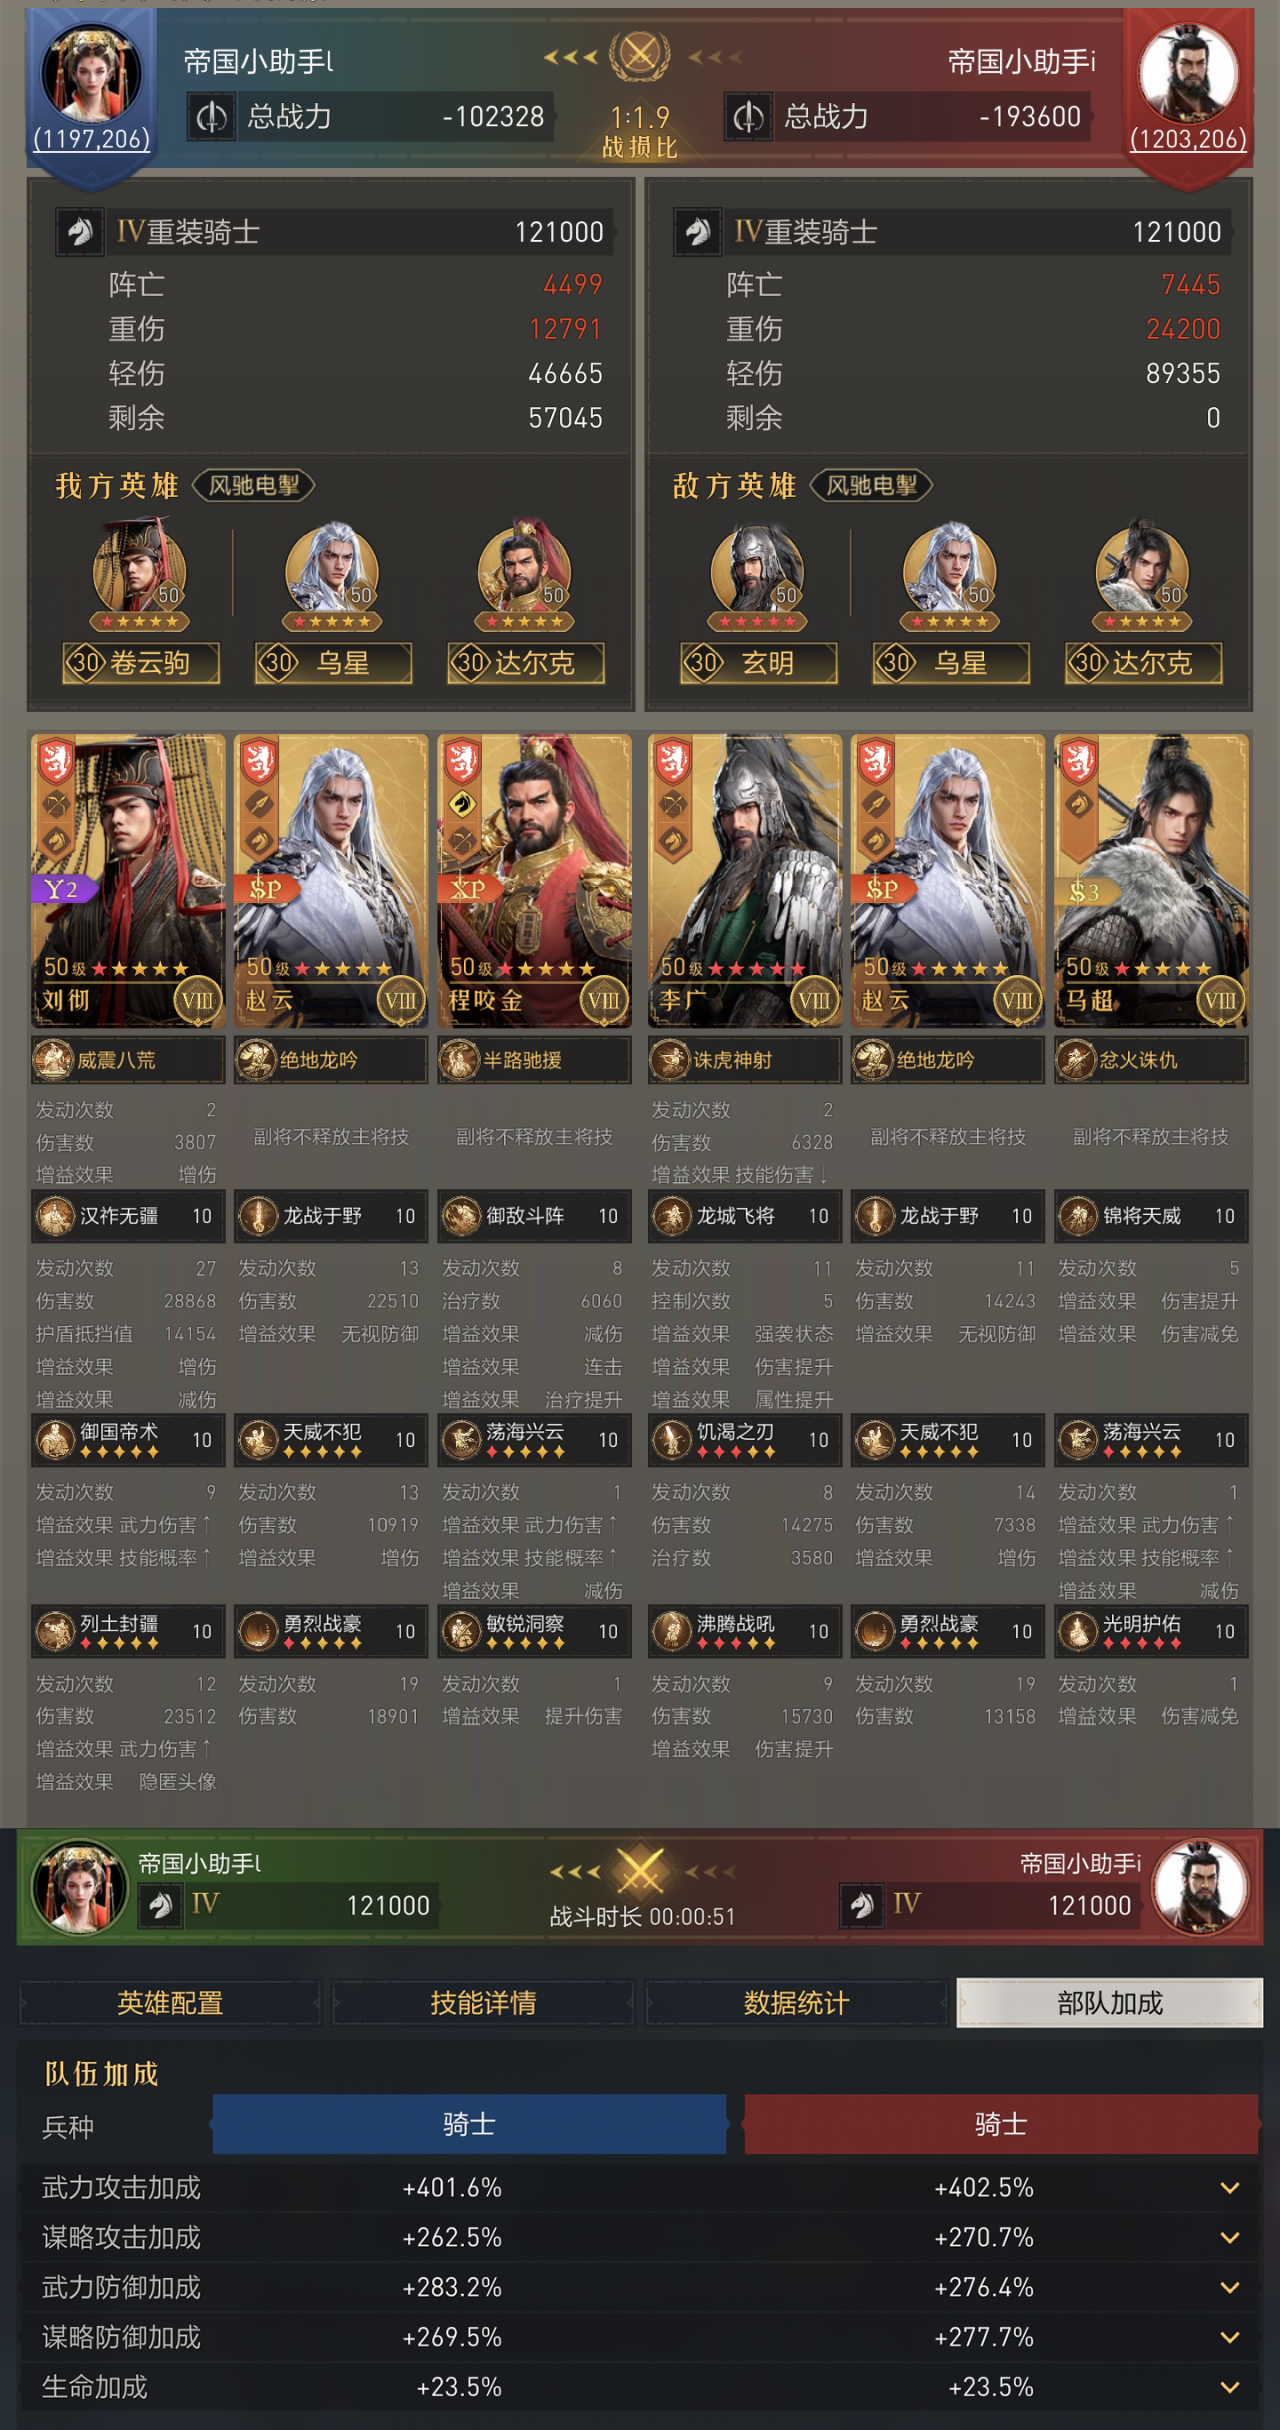Expand the 武力攻击加成 row chevron
The width and height of the screenshot is (1280, 2430).
point(1230,2188)
